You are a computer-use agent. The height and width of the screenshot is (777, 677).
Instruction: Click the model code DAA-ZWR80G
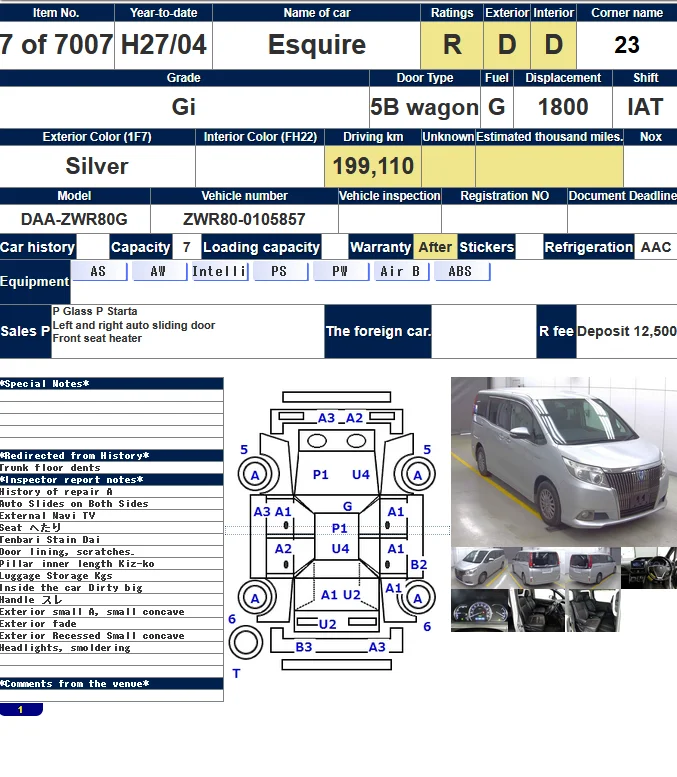[74, 219]
